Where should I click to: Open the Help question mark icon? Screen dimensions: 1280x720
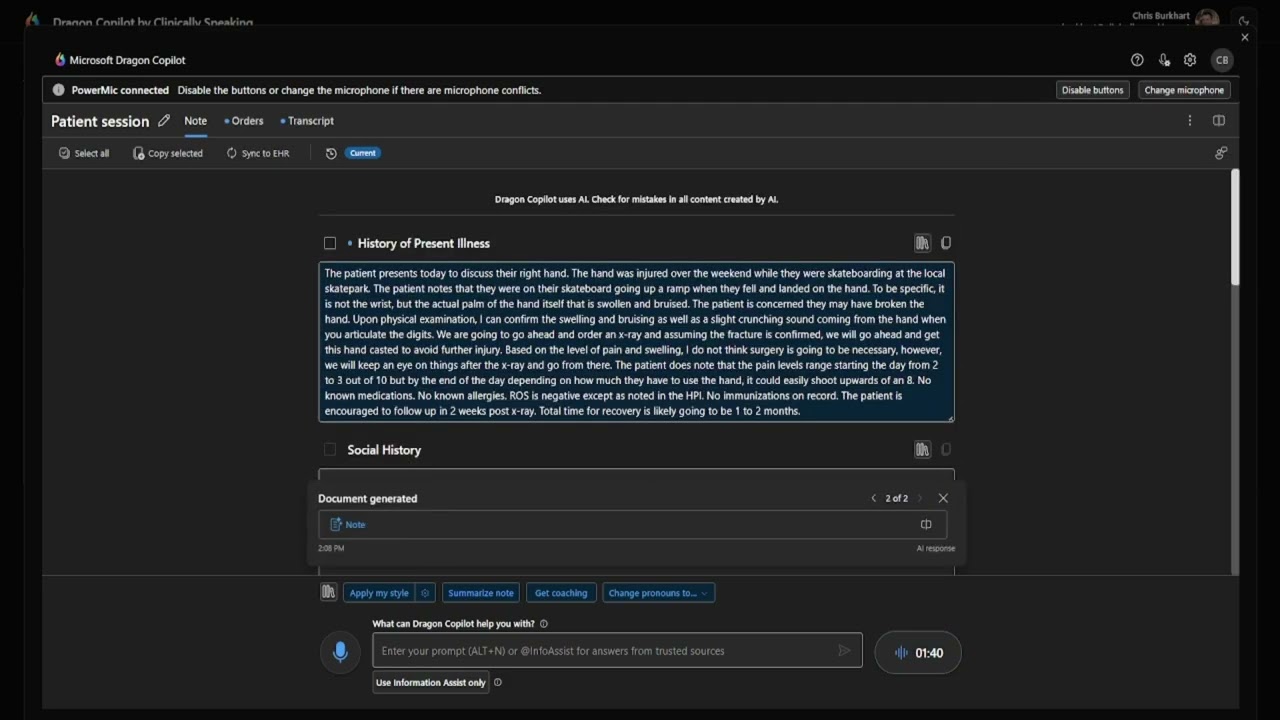pos(1137,60)
